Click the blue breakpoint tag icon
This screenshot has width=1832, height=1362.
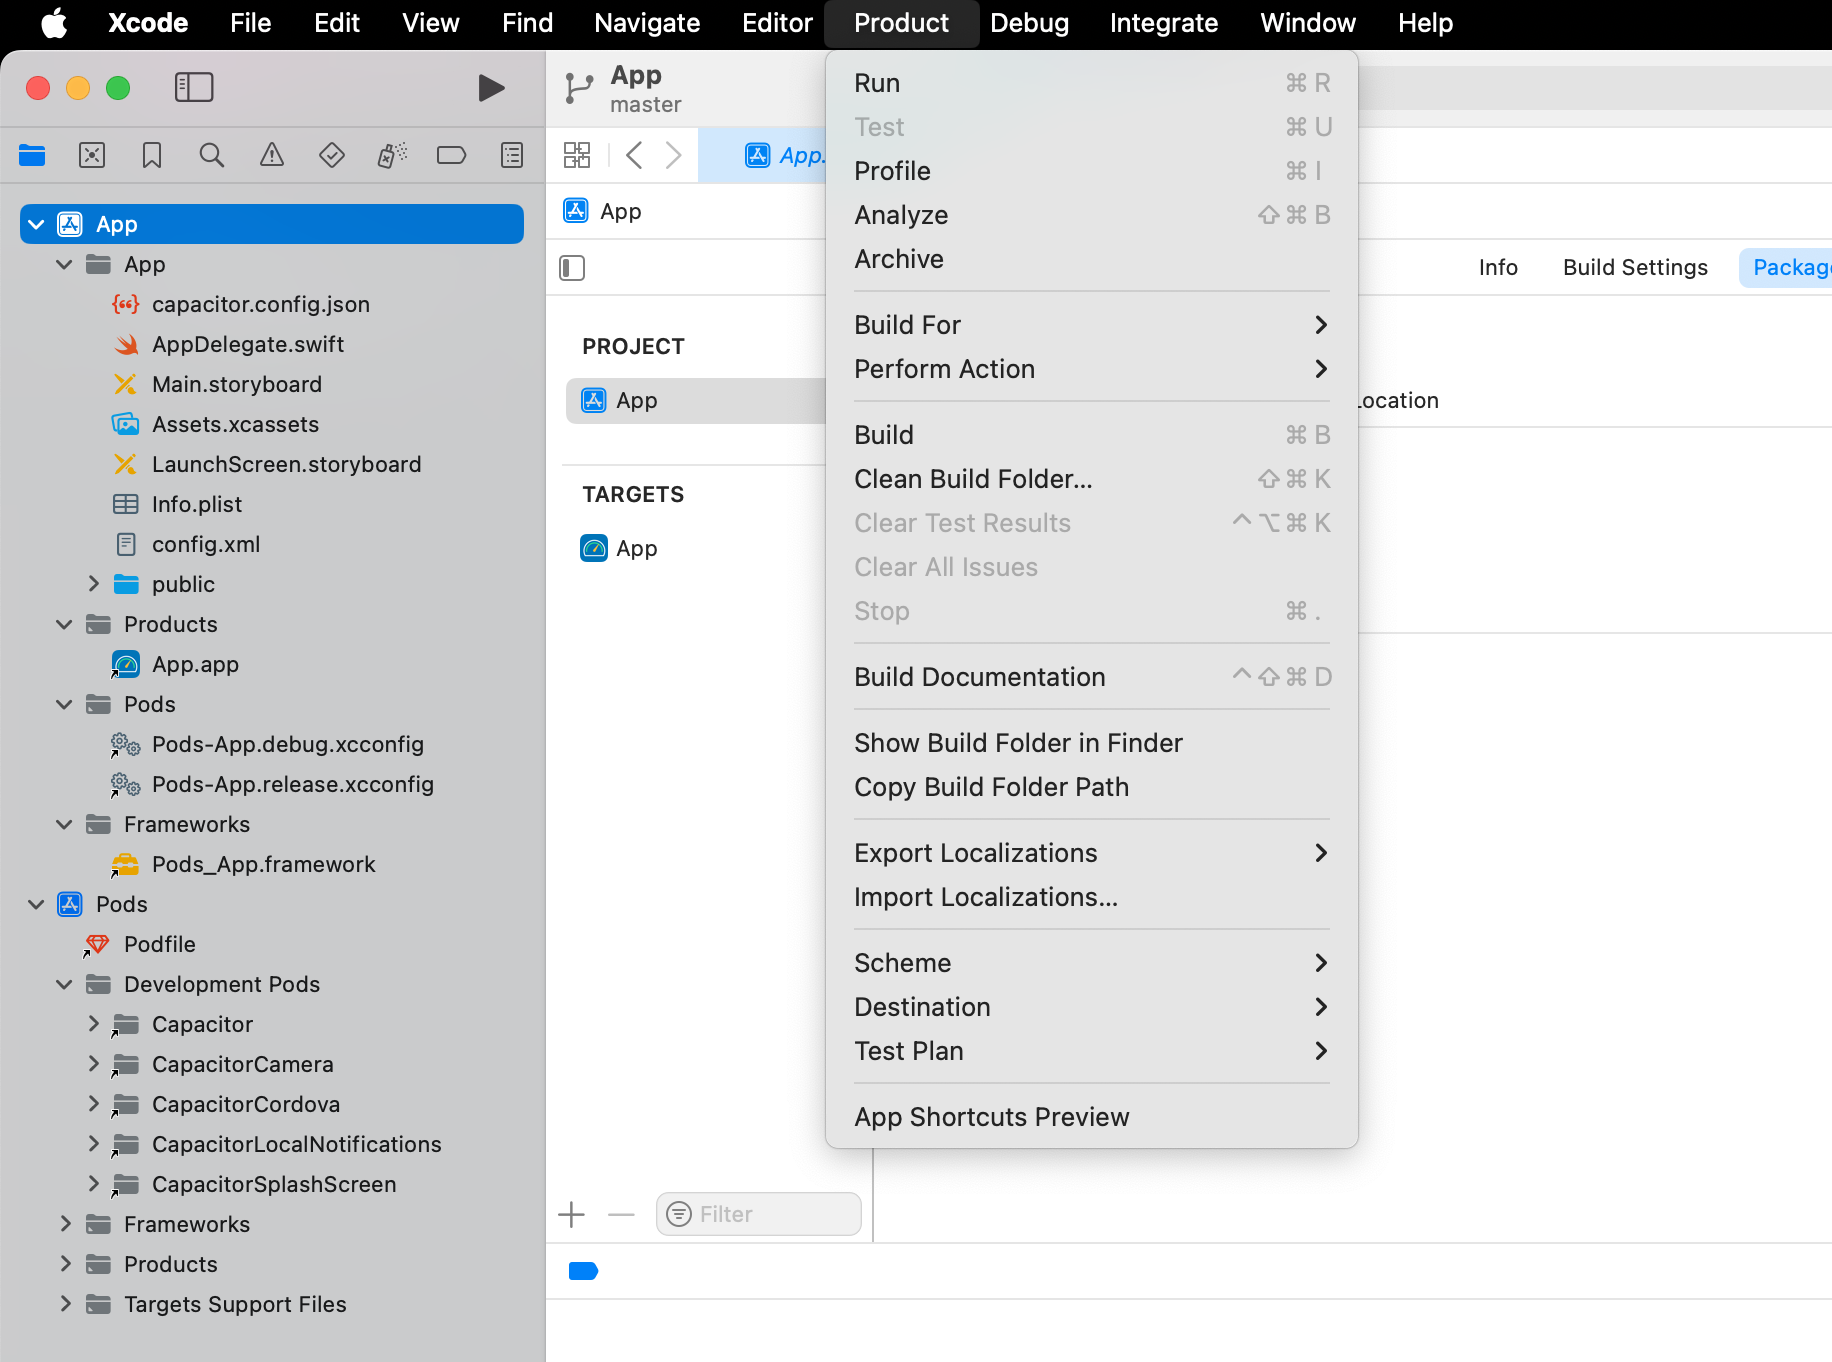[x=583, y=1271]
